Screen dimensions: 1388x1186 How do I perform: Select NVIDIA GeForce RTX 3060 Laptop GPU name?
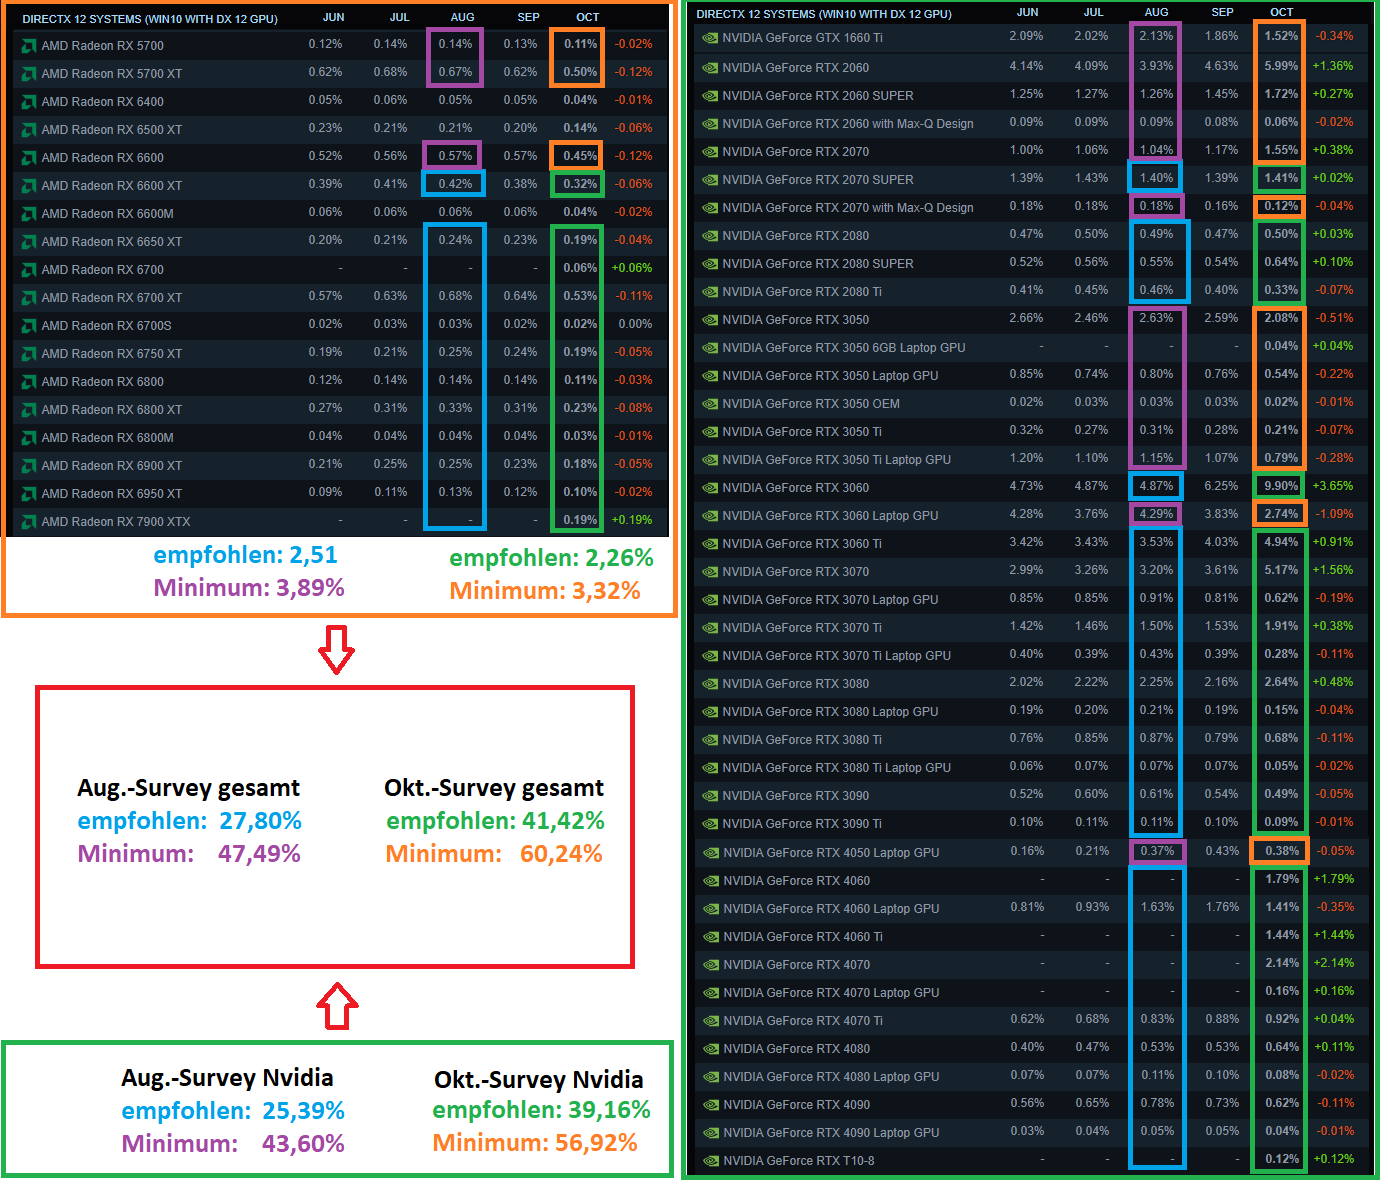(x=830, y=516)
